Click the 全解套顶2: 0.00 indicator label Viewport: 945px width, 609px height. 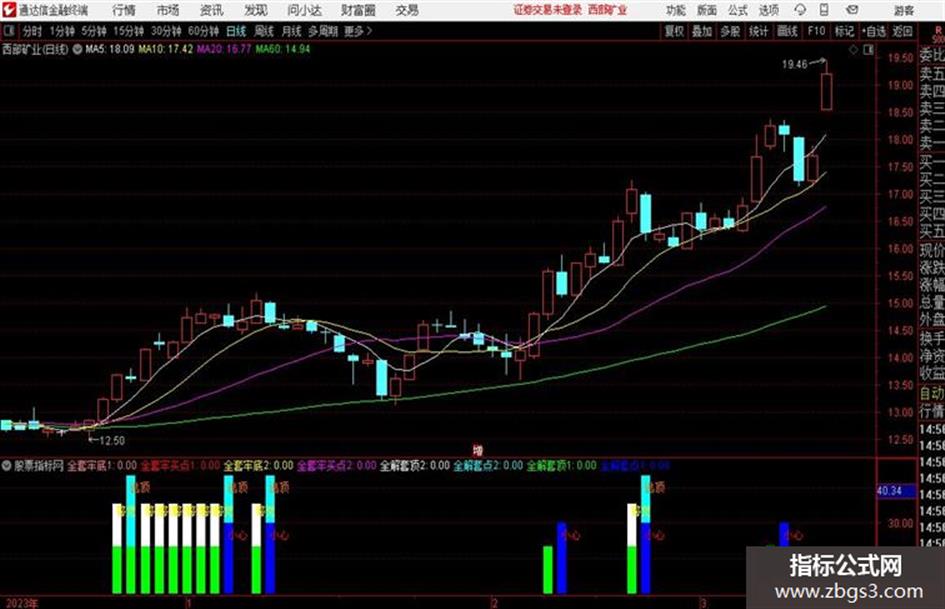point(415,465)
